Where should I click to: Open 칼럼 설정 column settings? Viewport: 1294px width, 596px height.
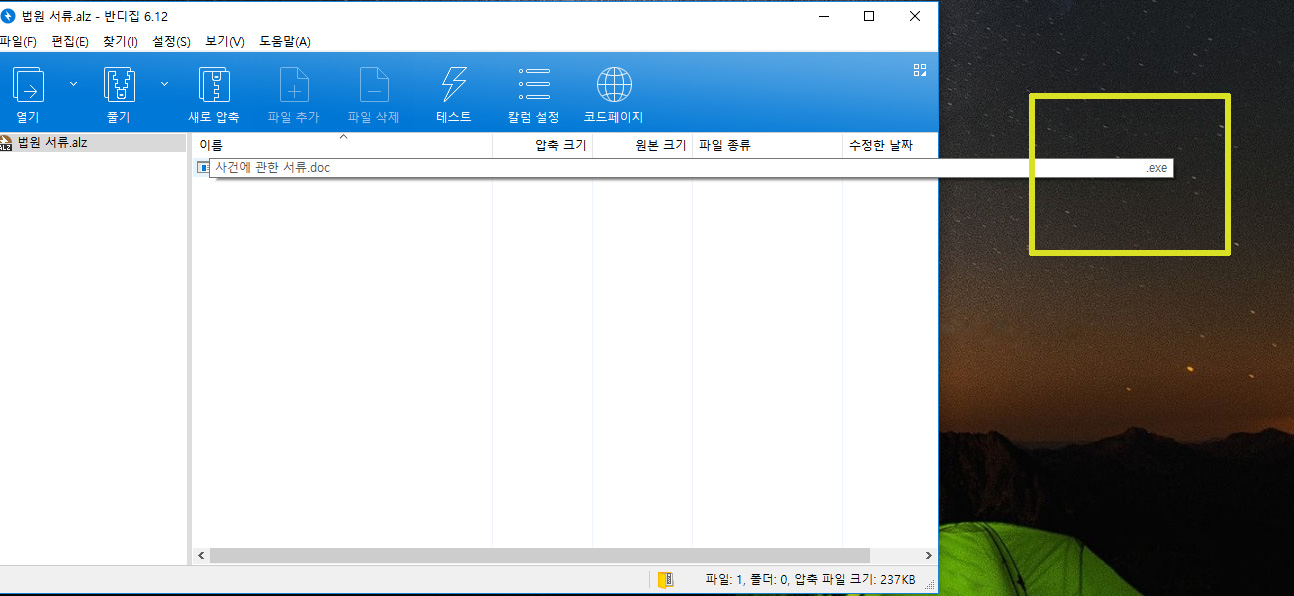(x=534, y=85)
